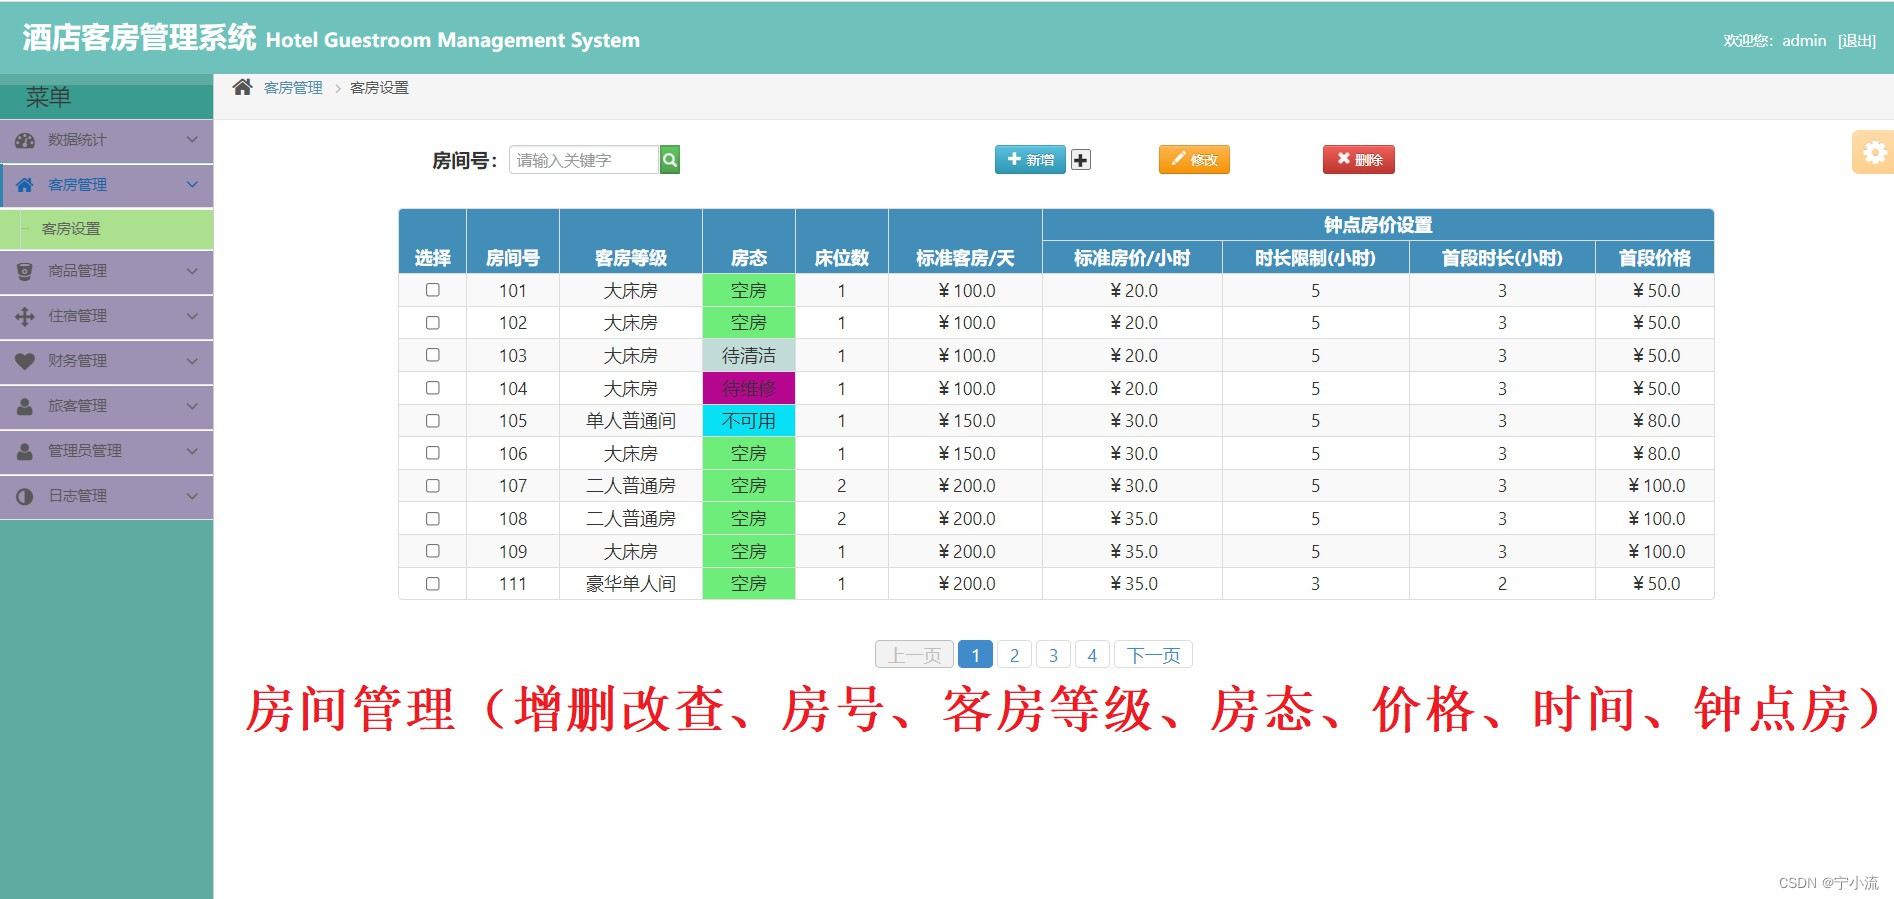
Task: Open 住宿管理 menu item
Action: (x=106, y=316)
